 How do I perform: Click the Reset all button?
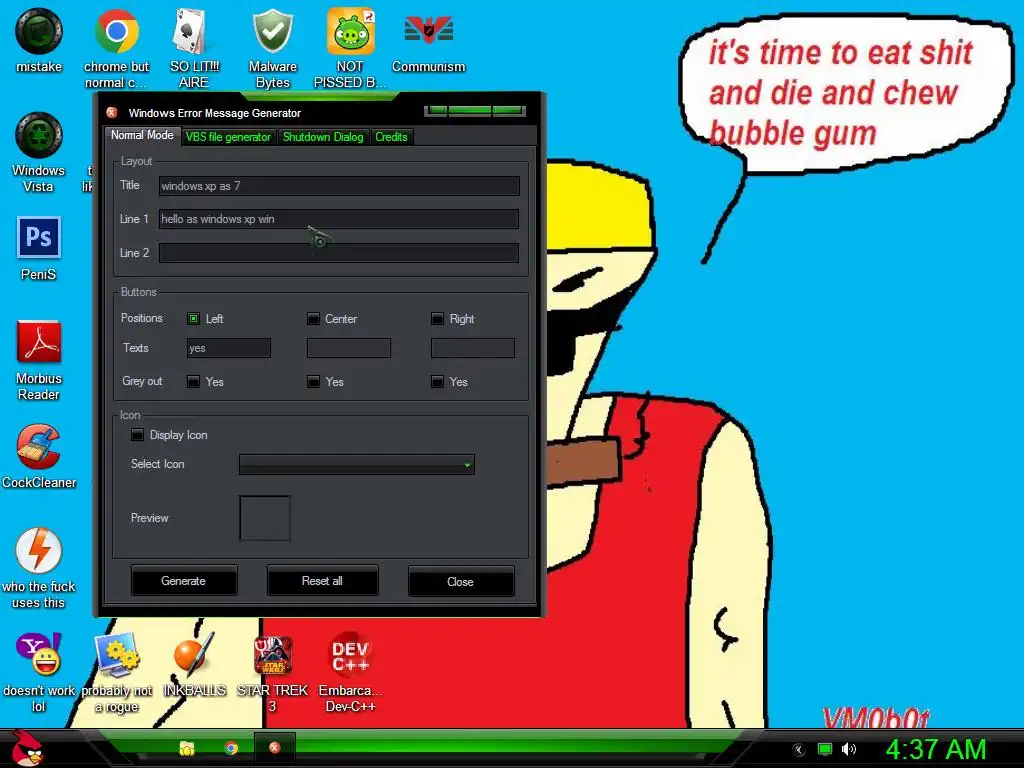(x=322, y=581)
